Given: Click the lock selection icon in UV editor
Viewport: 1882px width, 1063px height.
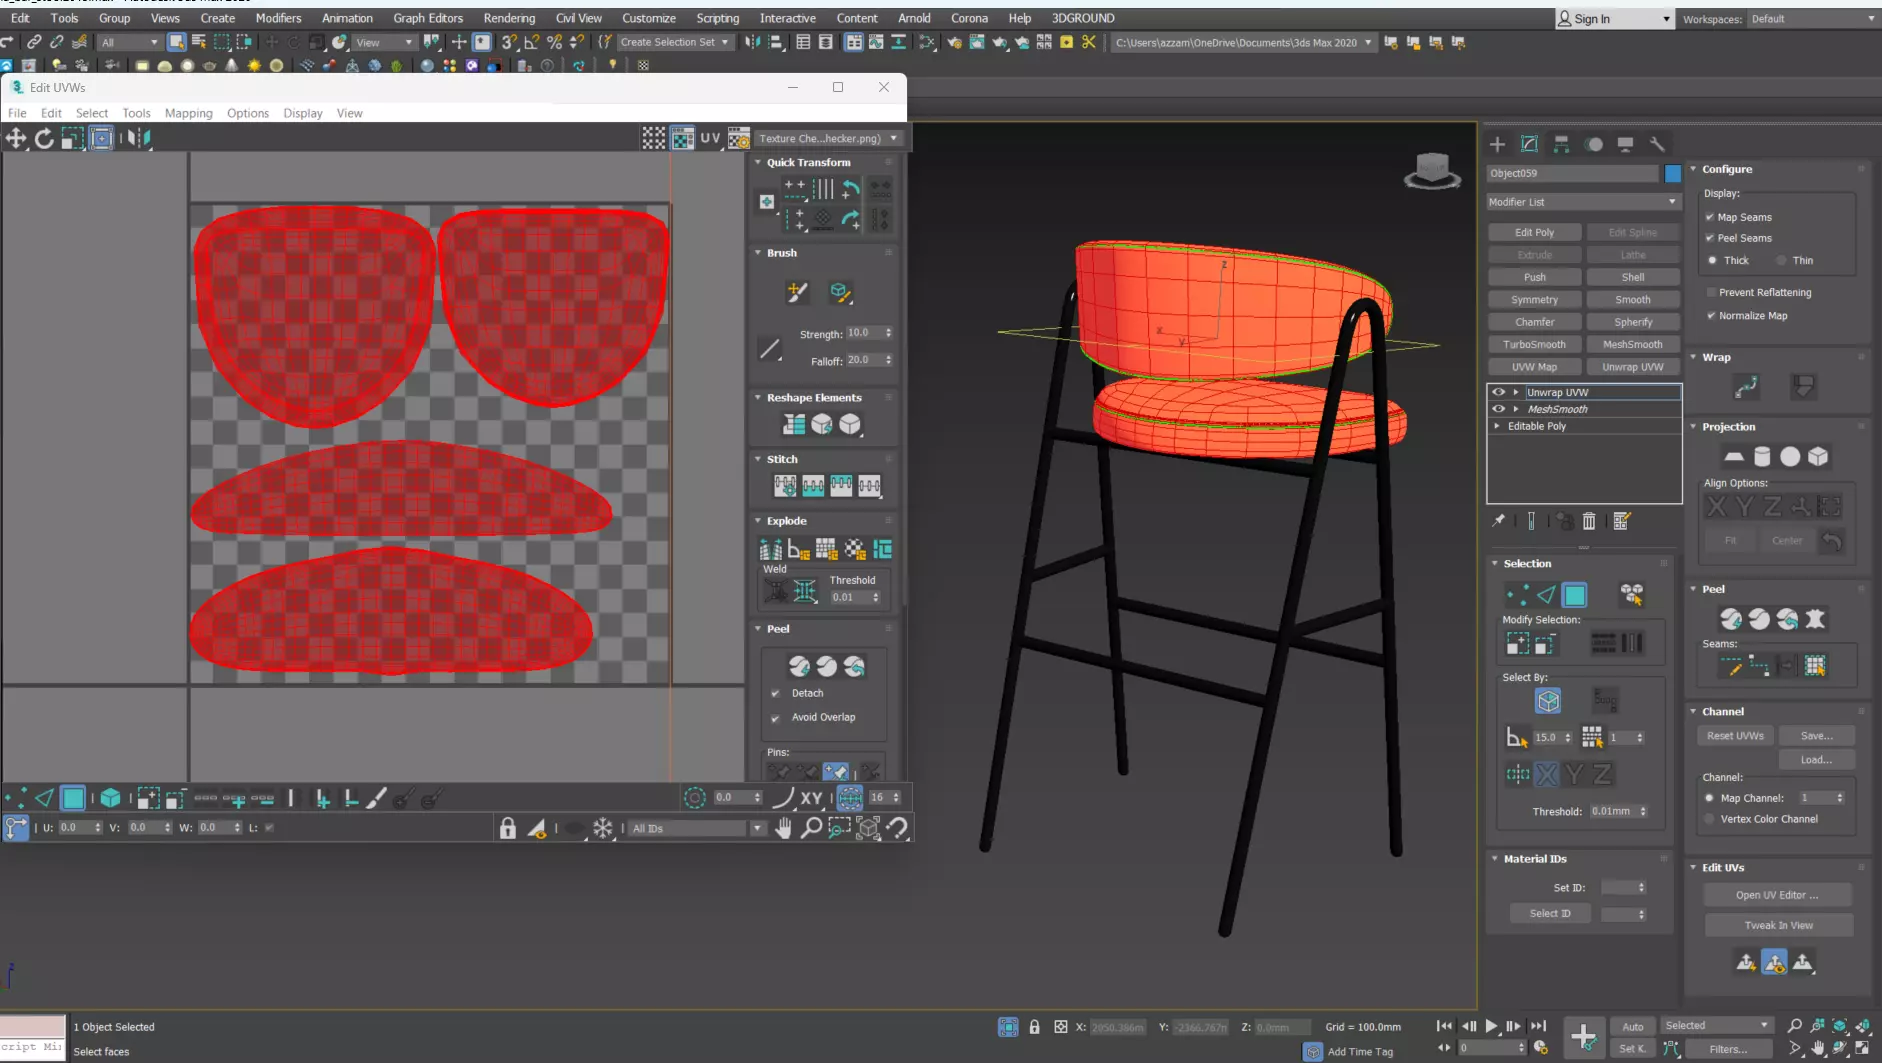Looking at the screenshot, I should point(508,828).
